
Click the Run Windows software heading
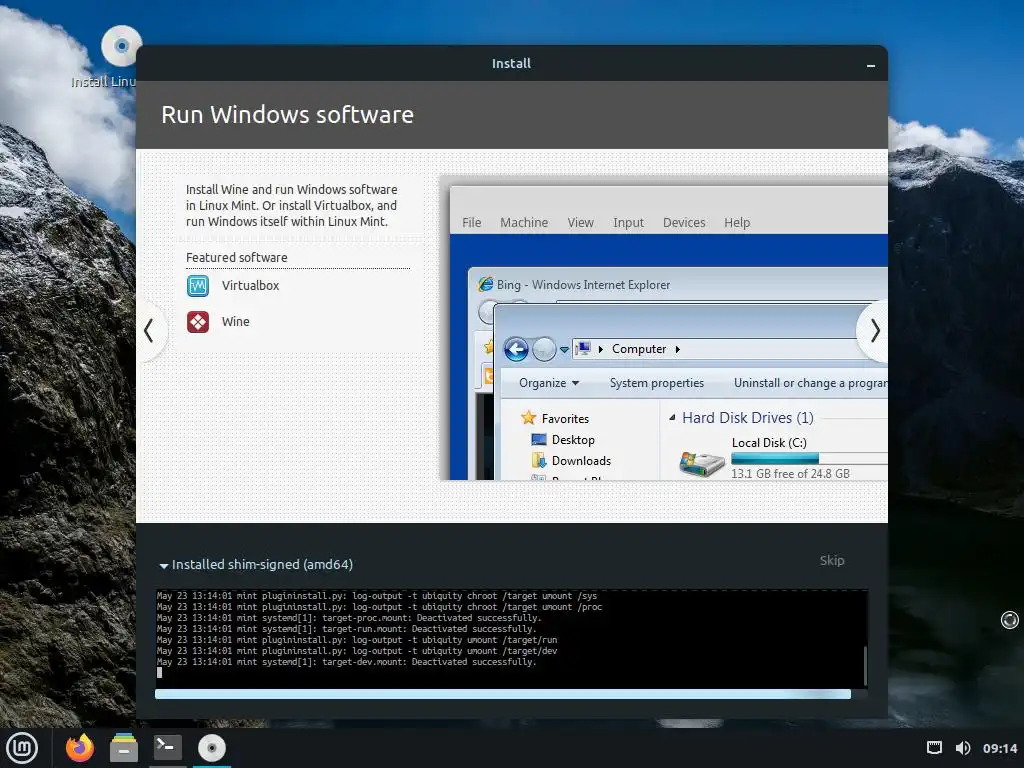pyautogui.click(x=287, y=115)
